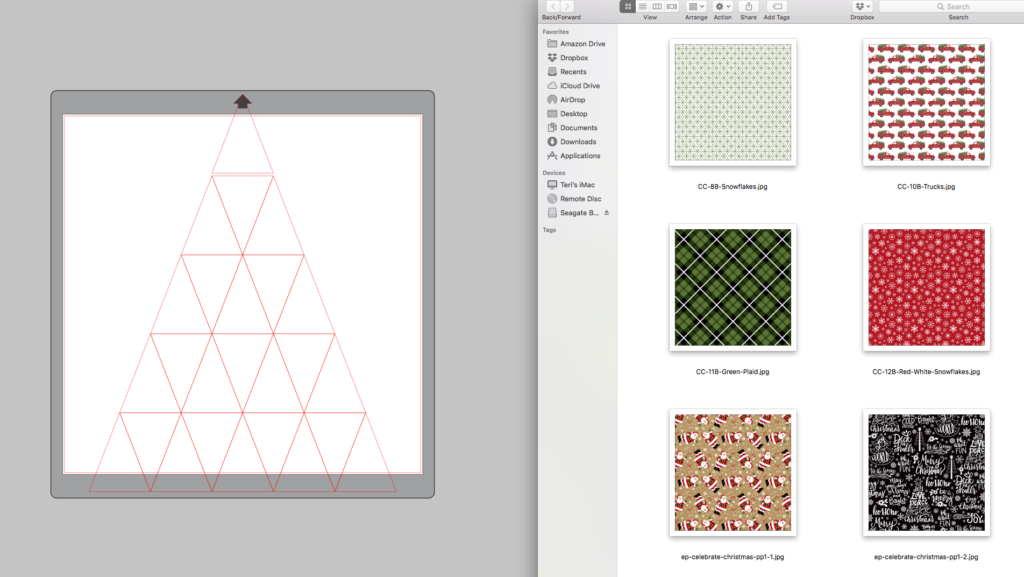Go back with the Finder back arrow
The height and width of the screenshot is (577, 1024).
(552, 6)
